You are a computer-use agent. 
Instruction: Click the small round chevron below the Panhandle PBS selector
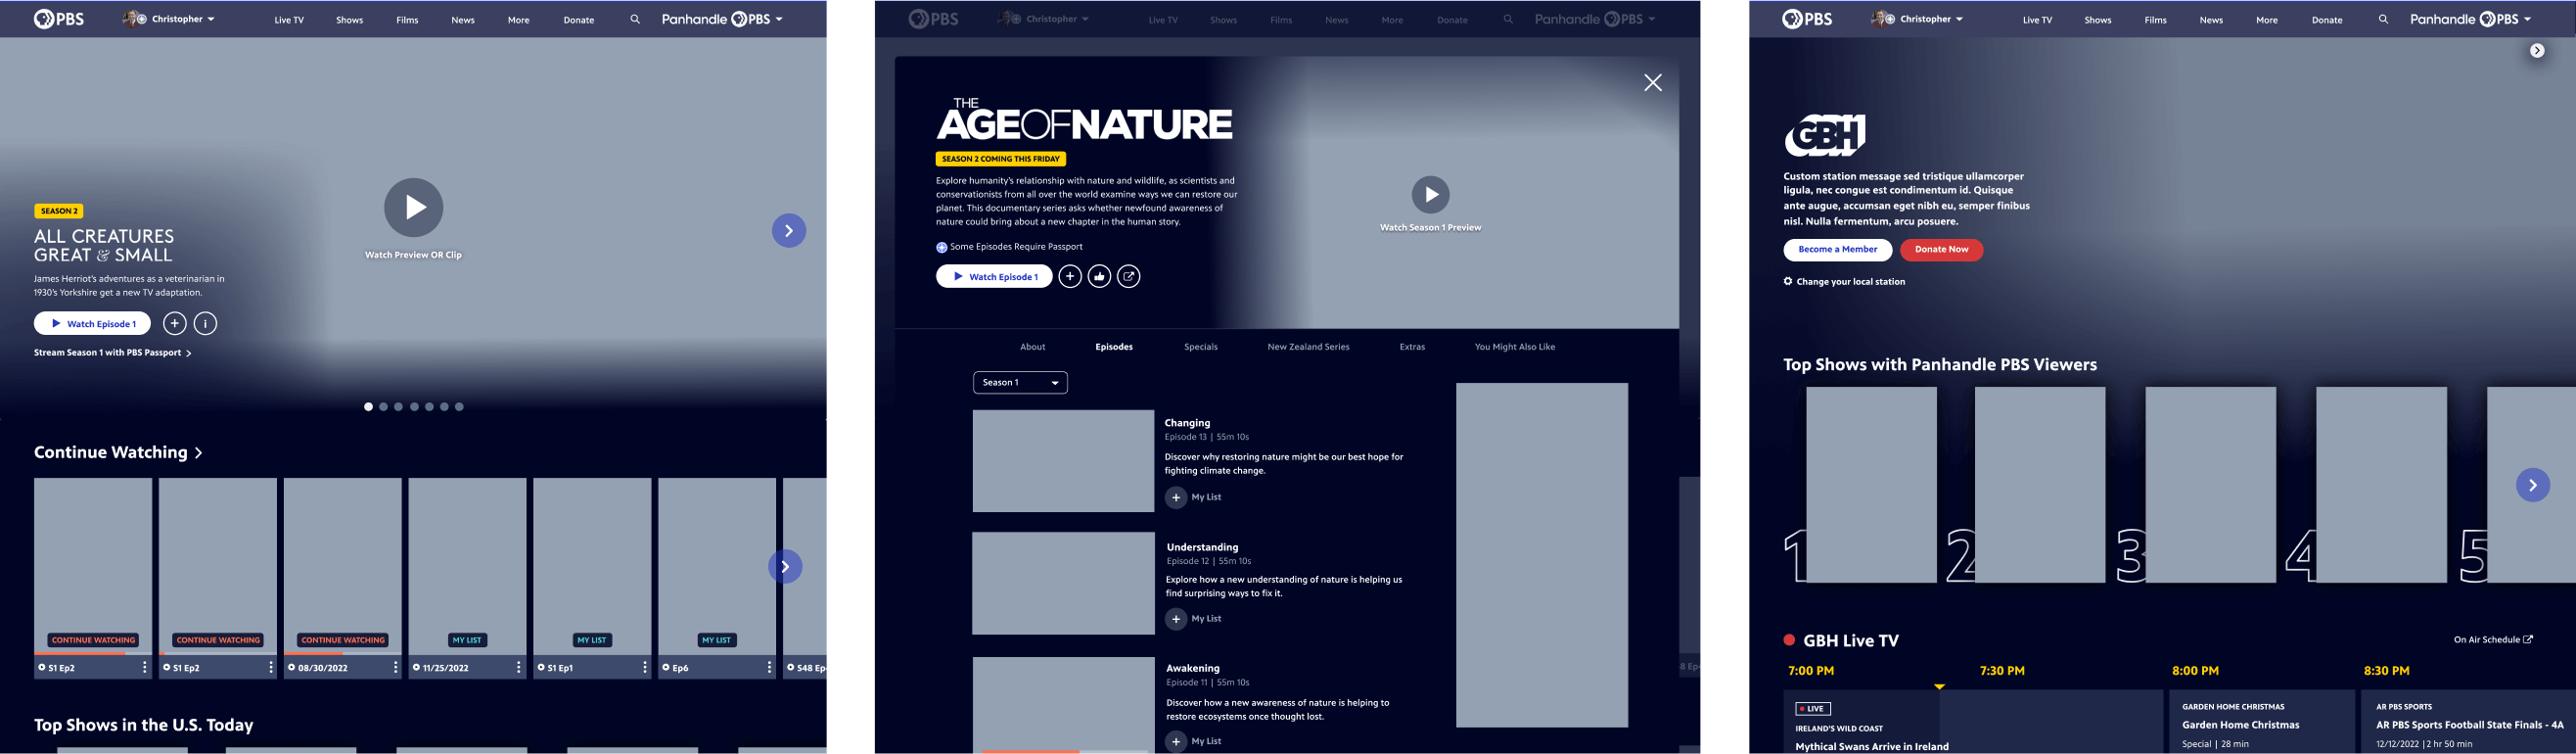click(x=2537, y=51)
